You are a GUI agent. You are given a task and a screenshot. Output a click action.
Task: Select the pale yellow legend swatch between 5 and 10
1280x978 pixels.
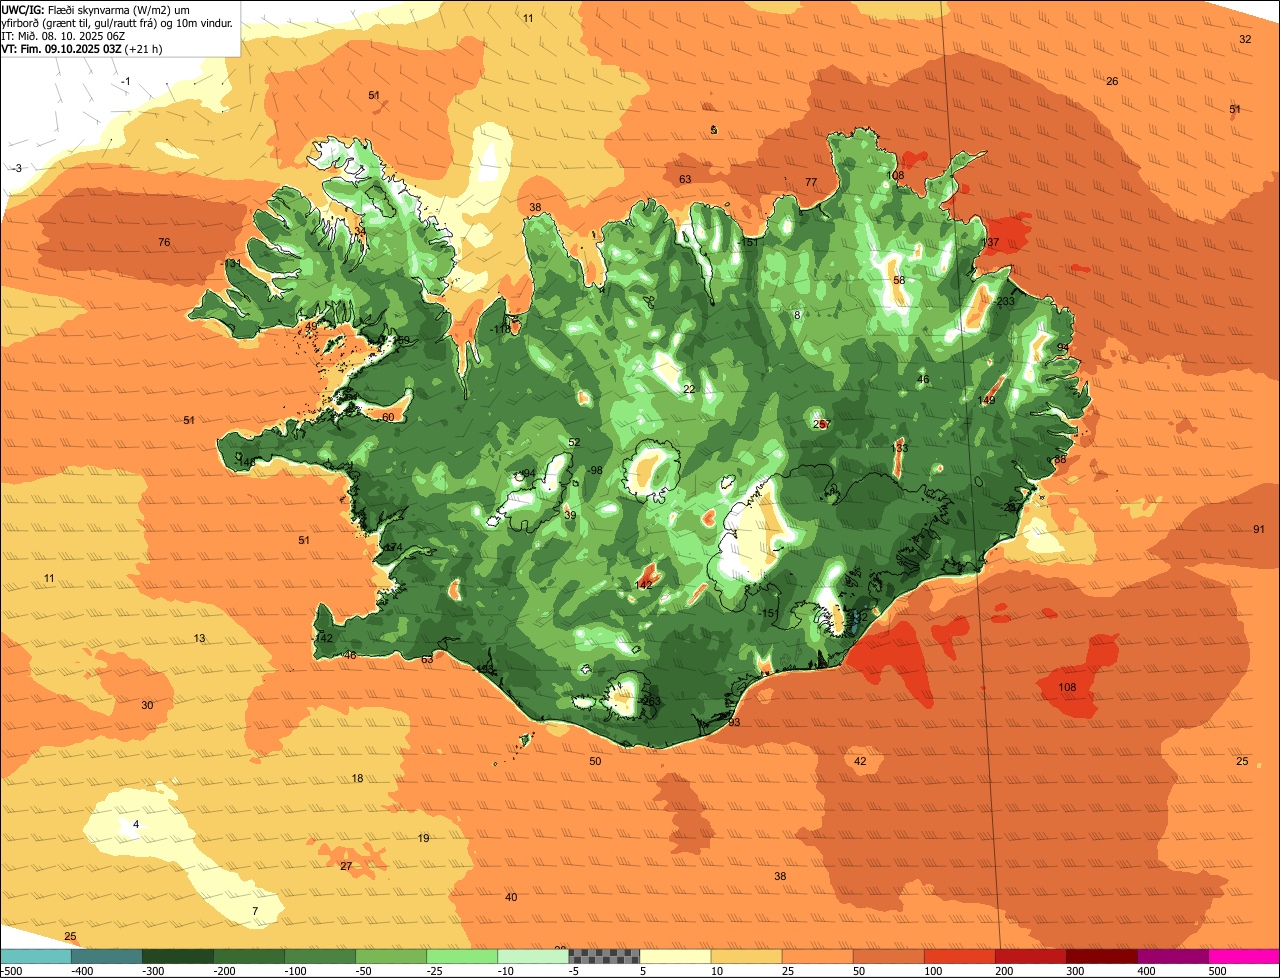pyautogui.click(x=674, y=956)
